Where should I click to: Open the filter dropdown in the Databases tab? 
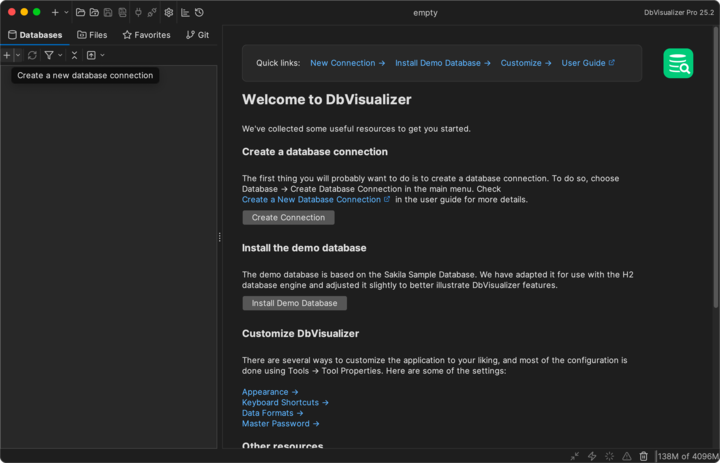click(x=60, y=55)
